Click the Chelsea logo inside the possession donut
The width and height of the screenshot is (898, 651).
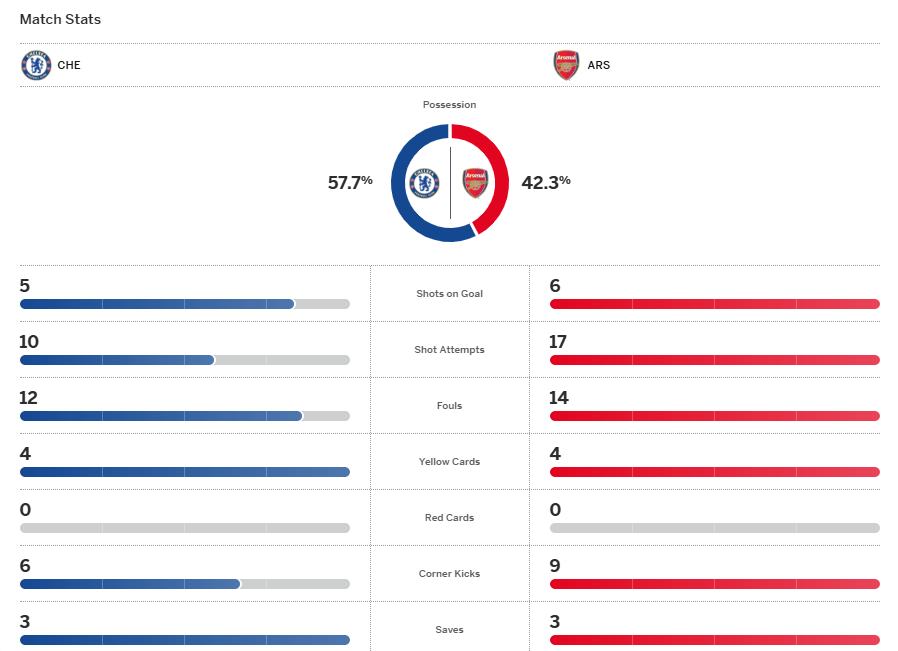pos(425,183)
